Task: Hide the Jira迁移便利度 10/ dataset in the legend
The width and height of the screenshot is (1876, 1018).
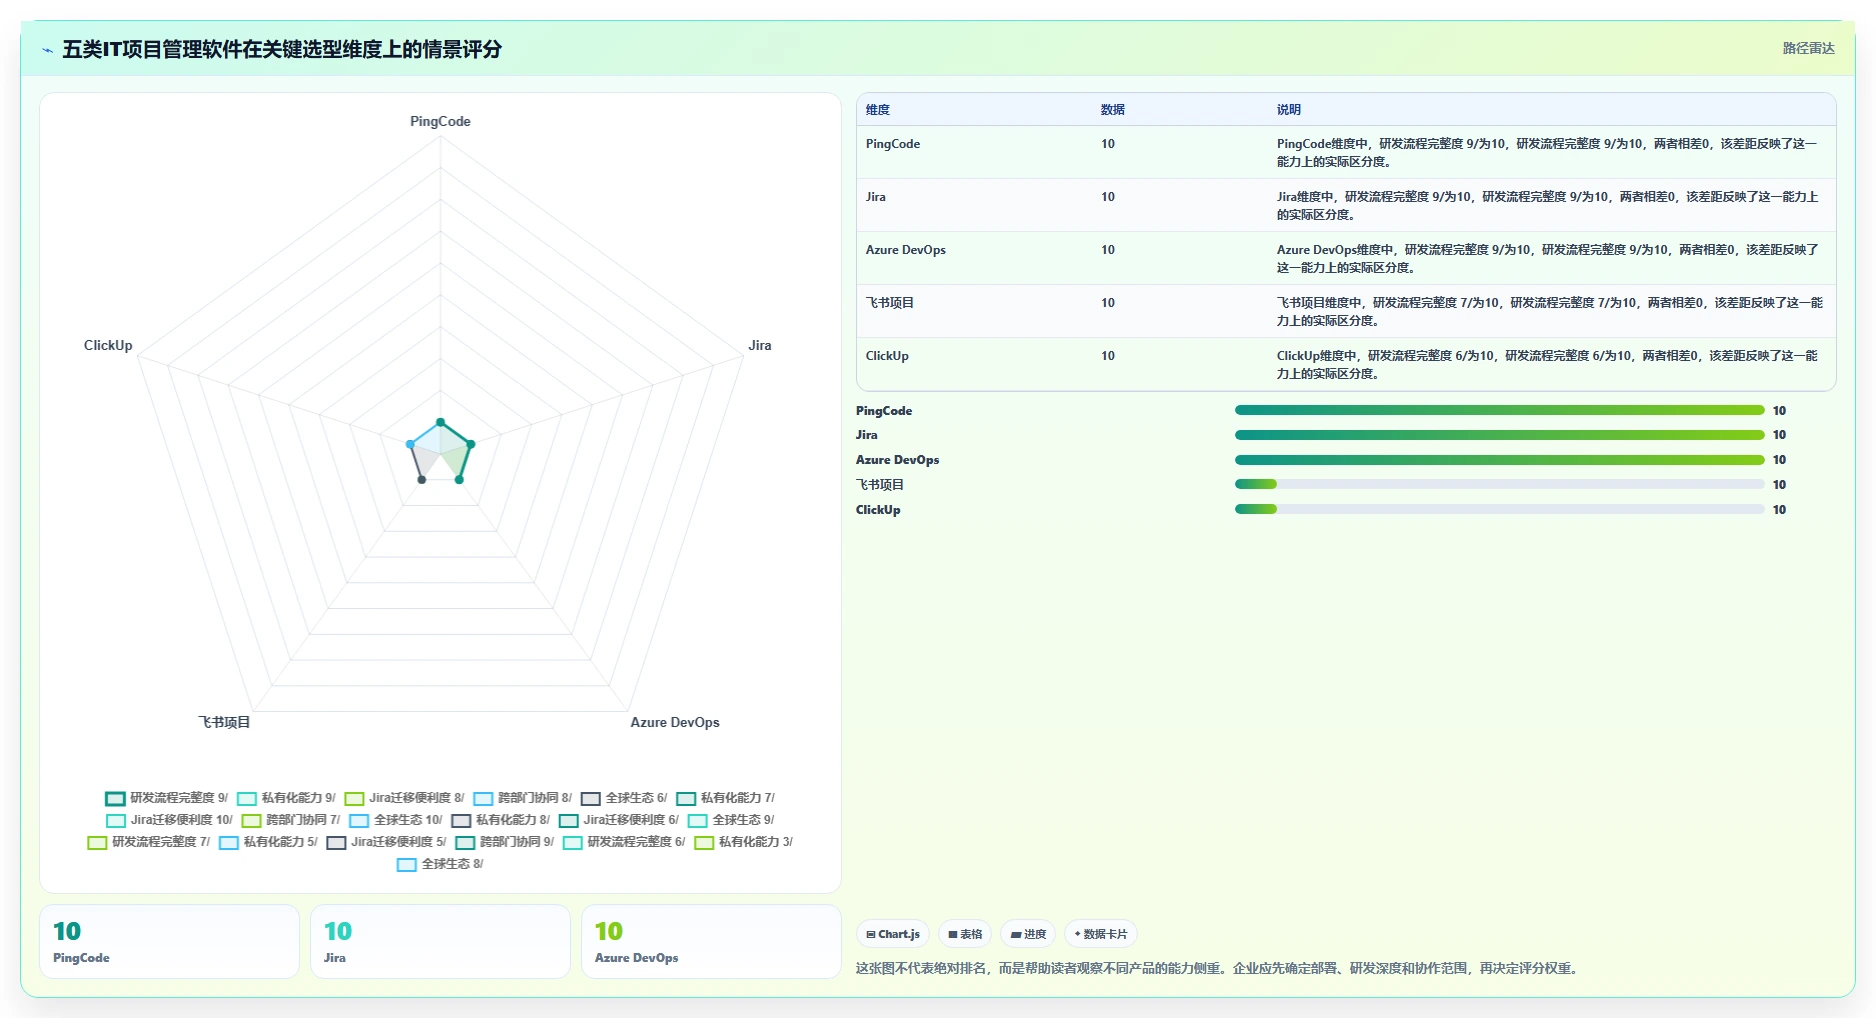Action: coord(169,820)
